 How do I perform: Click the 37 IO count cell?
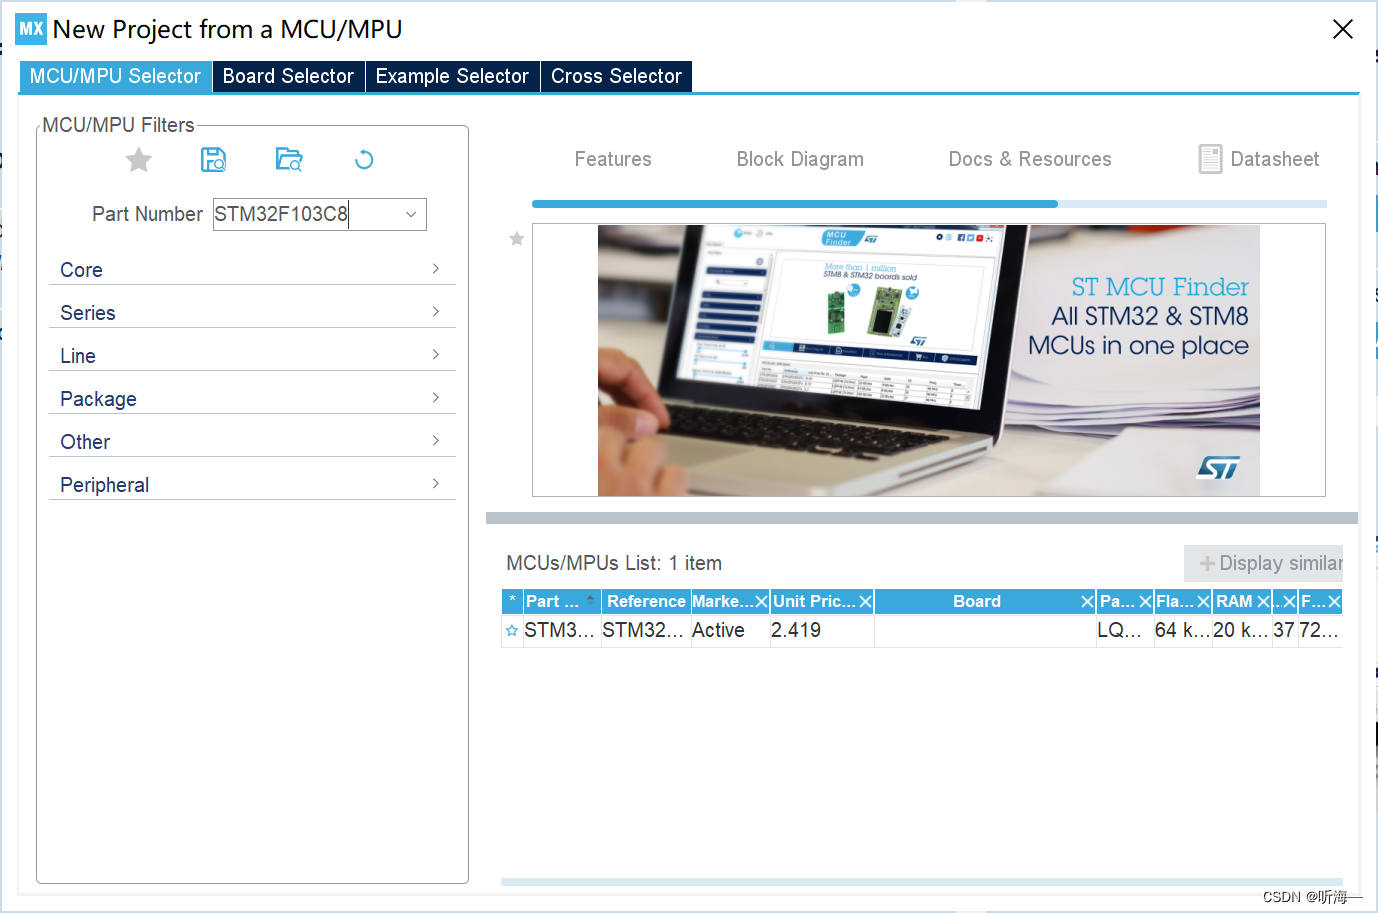(x=1284, y=631)
